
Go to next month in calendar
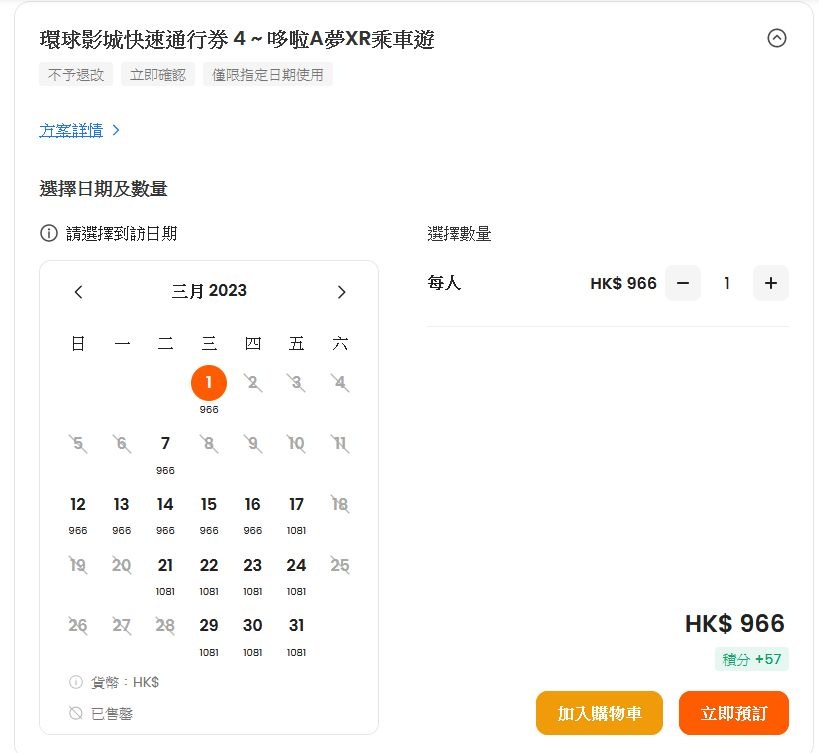(x=342, y=292)
